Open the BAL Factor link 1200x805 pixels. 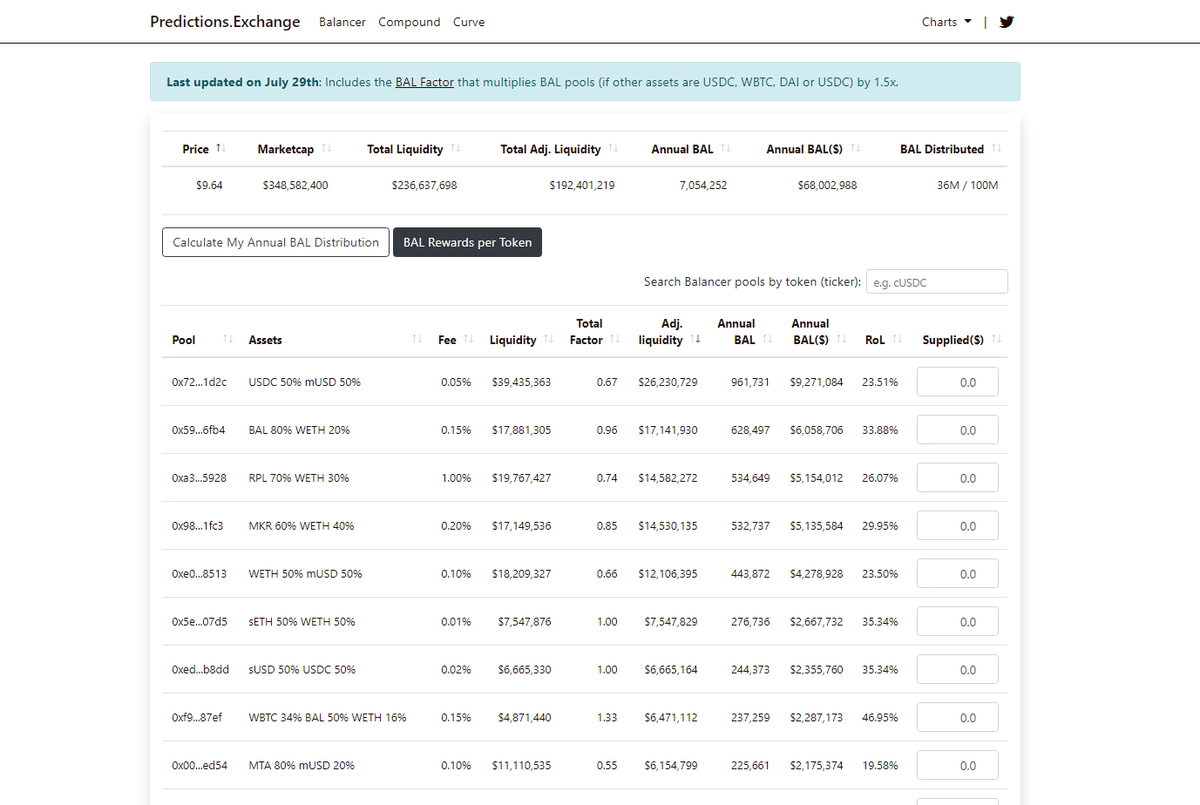point(425,82)
